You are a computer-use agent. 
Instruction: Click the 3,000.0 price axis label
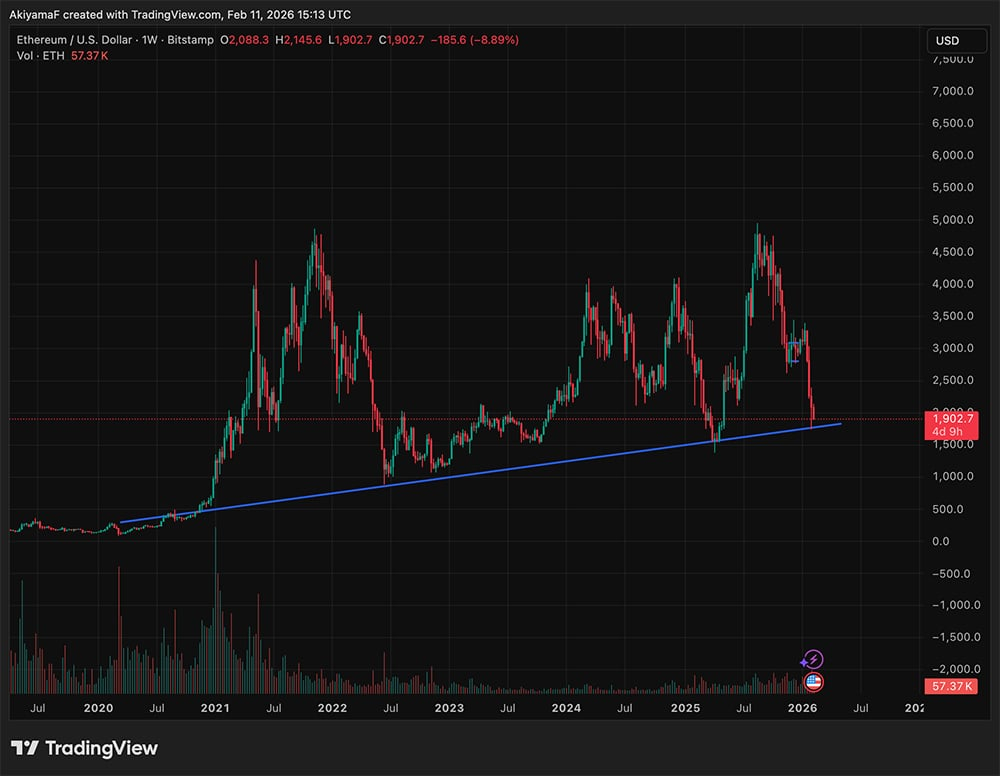click(x=952, y=348)
